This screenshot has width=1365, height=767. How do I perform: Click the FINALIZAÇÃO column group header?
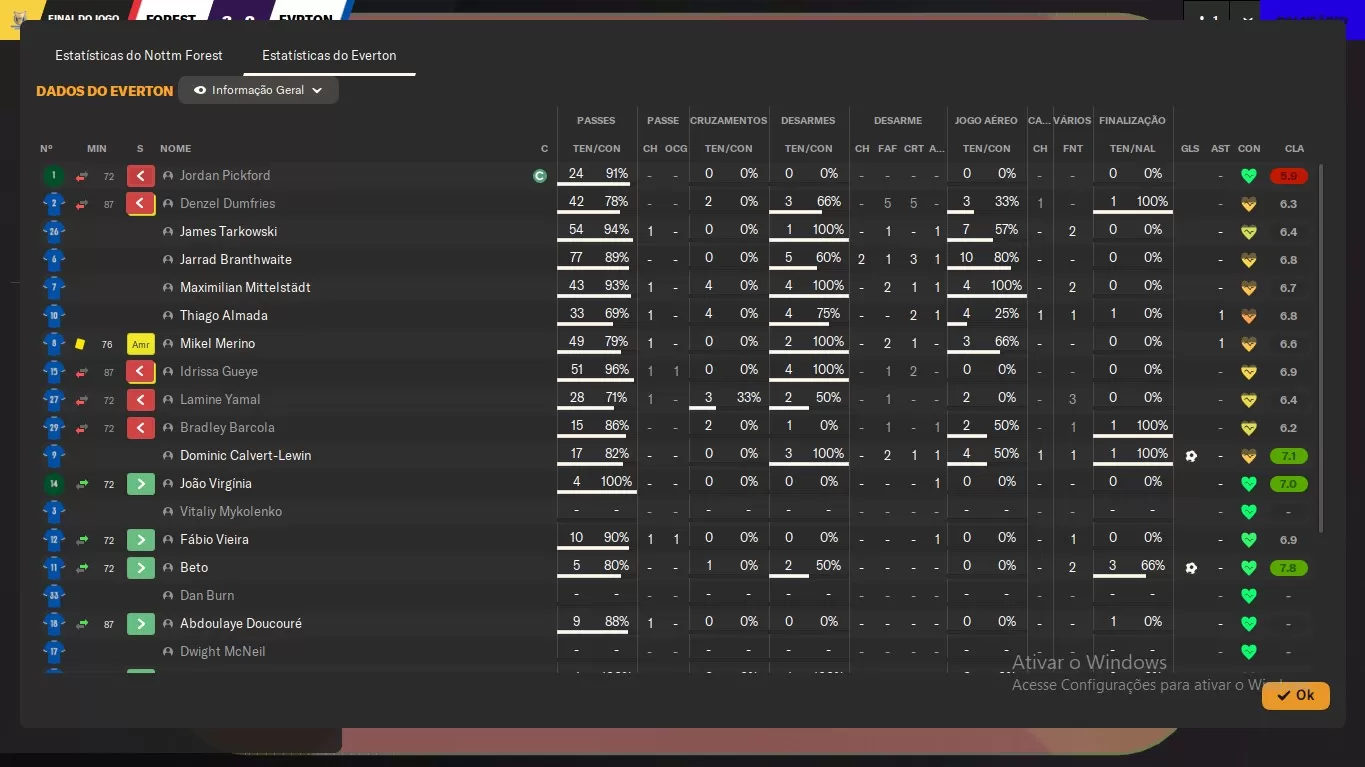[1132, 121]
